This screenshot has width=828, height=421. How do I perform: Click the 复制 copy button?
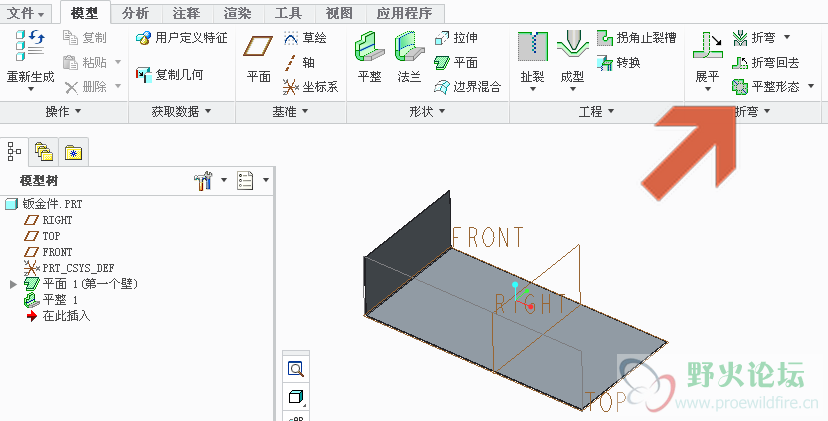[84, 38]
